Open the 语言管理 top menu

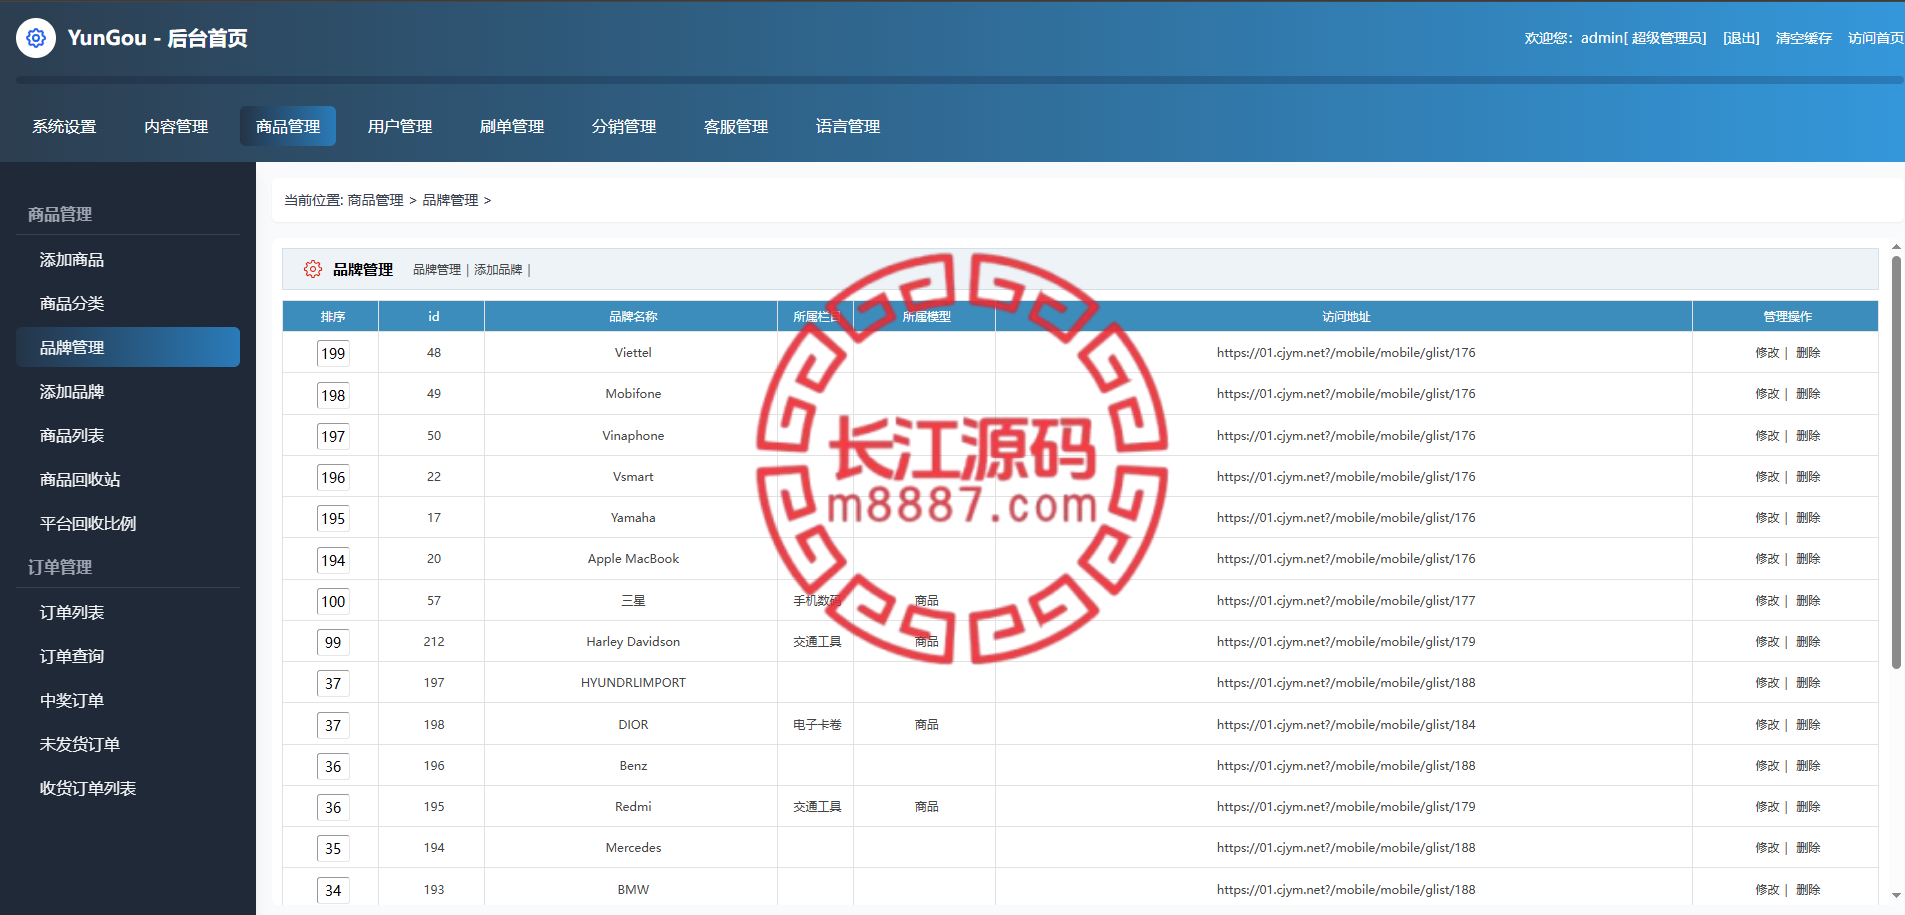coord(848,126)
